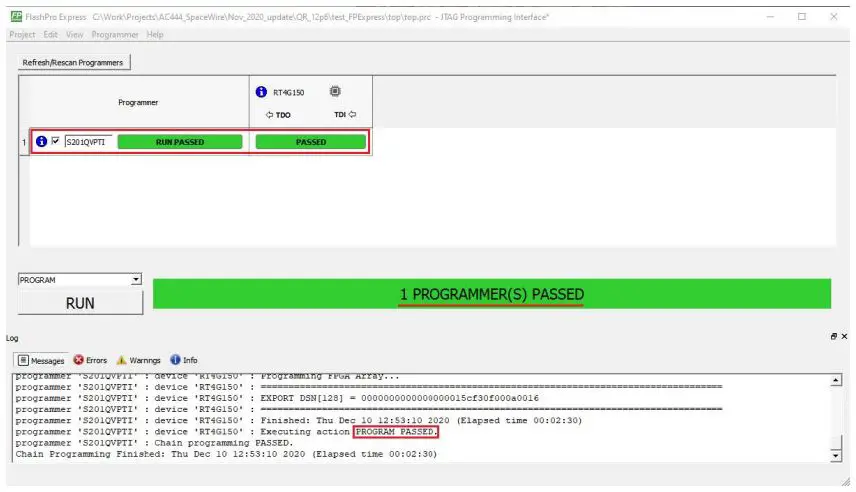Viewport: 856px width, 492px height.
Task: Open the PROGRAM action dropdown
Action: 80,280
